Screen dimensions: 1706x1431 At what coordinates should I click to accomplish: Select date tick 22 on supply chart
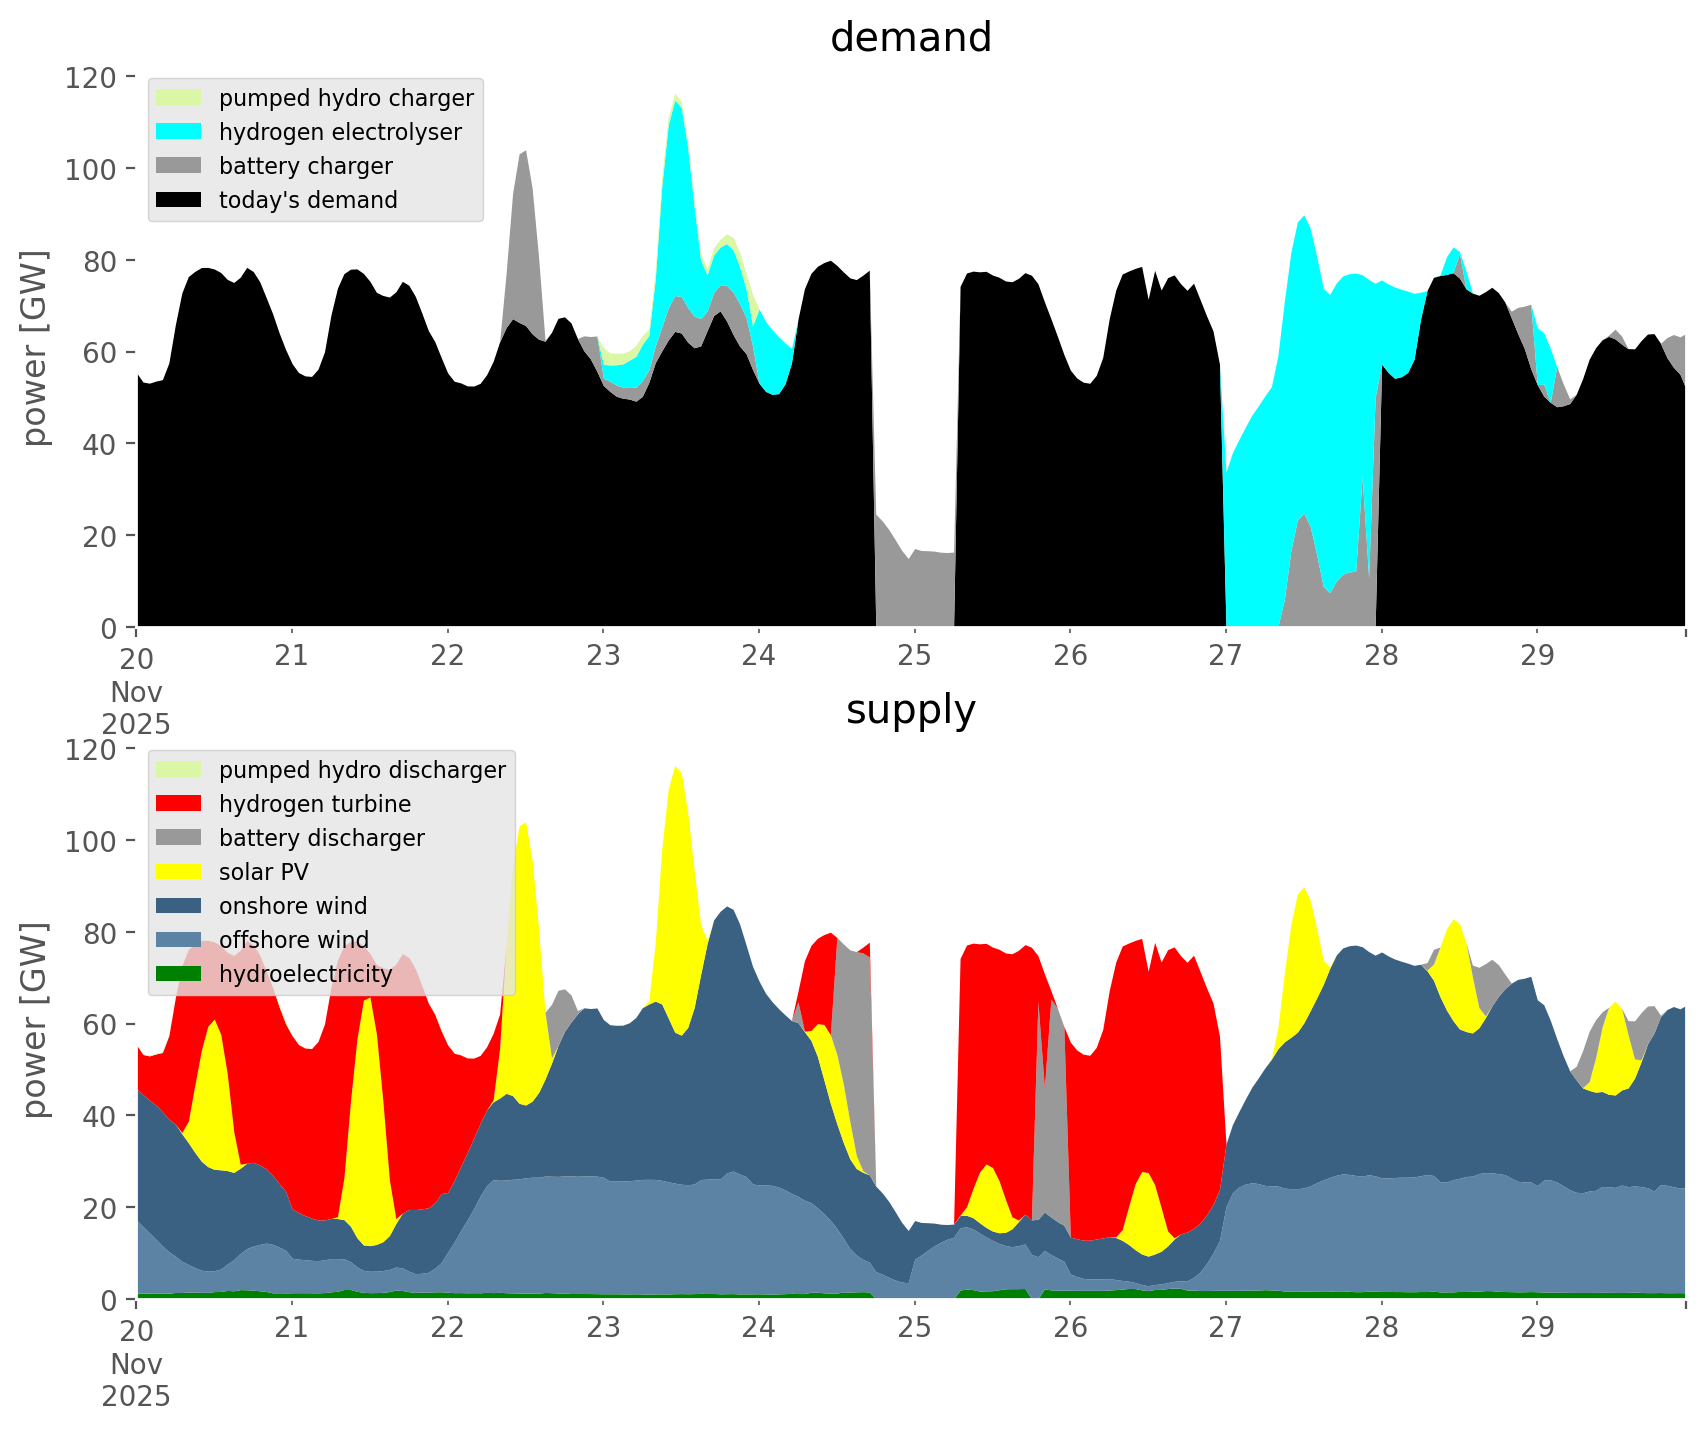click(x=447, y=1329)
